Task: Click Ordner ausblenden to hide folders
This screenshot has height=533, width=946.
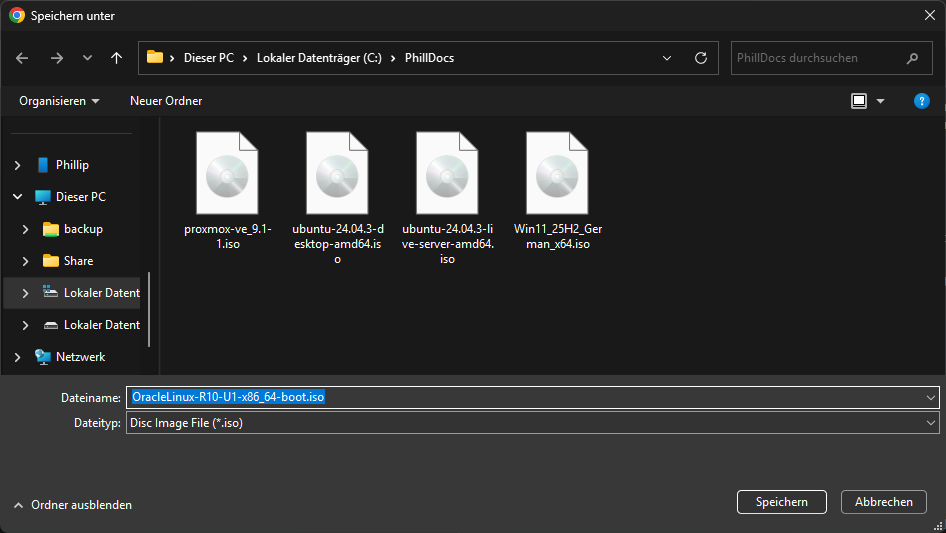Action: (73, 505)
